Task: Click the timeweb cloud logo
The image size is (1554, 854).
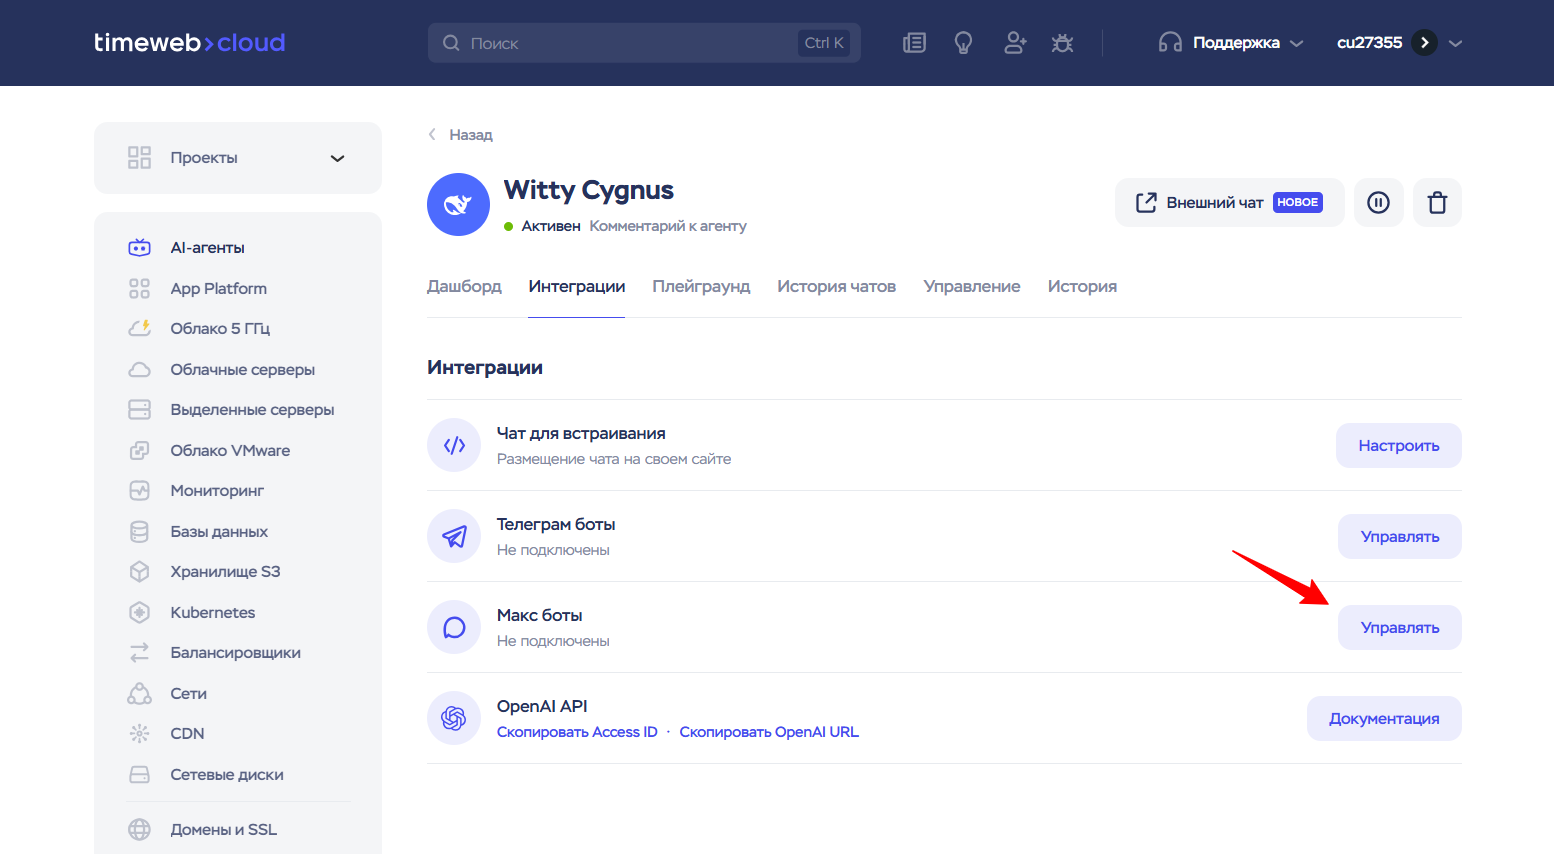Action: click(189, 42)
